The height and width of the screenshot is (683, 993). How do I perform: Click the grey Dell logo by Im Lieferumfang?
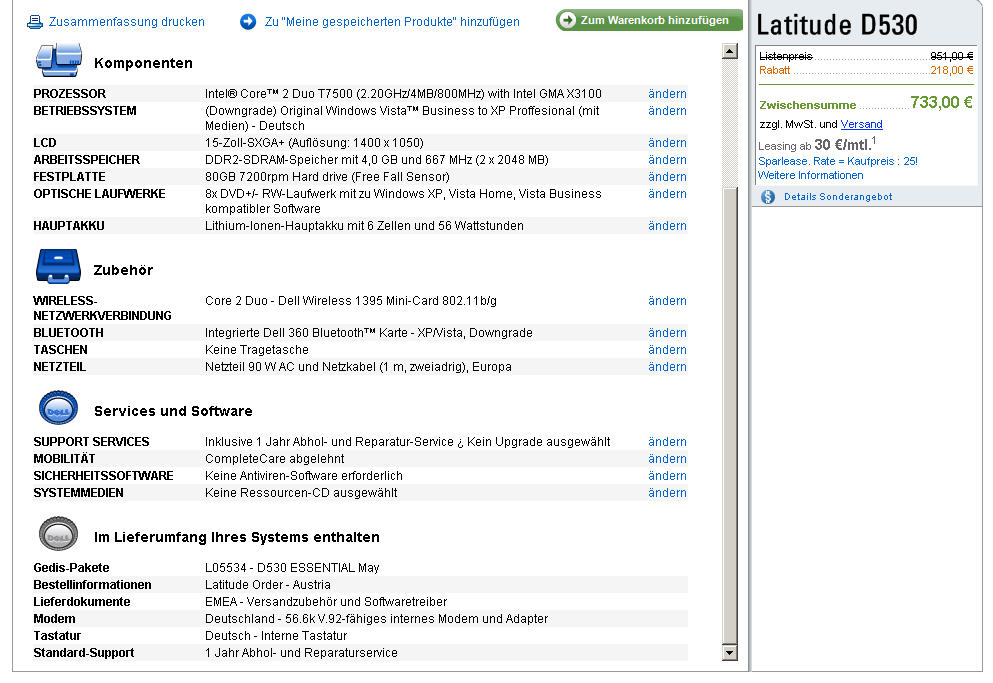[x=58, y=533]
